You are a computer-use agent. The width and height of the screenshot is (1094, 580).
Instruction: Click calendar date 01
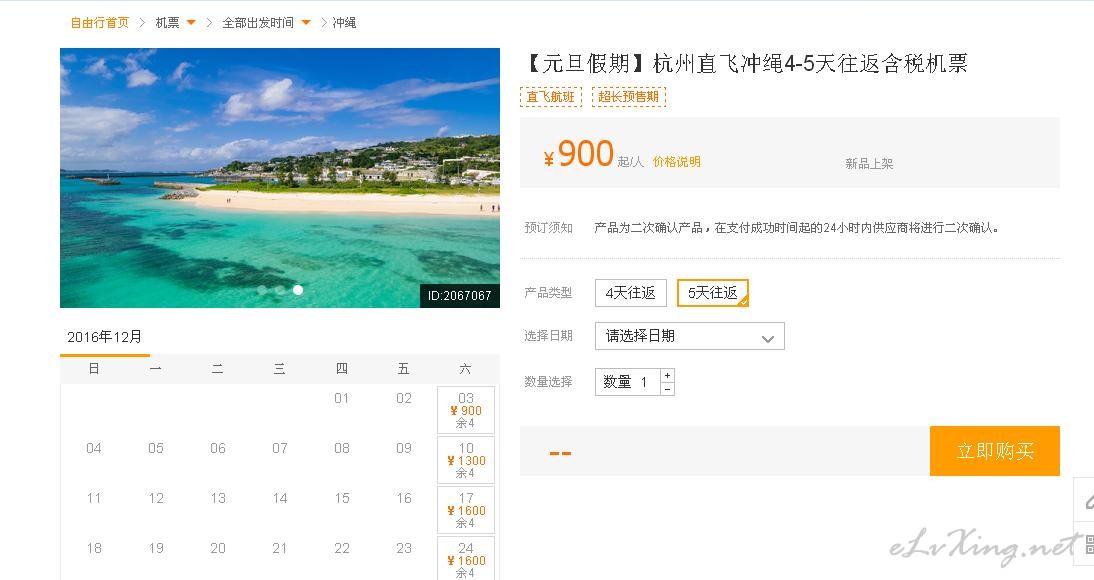pyautogui.click(x=341, y=399)
